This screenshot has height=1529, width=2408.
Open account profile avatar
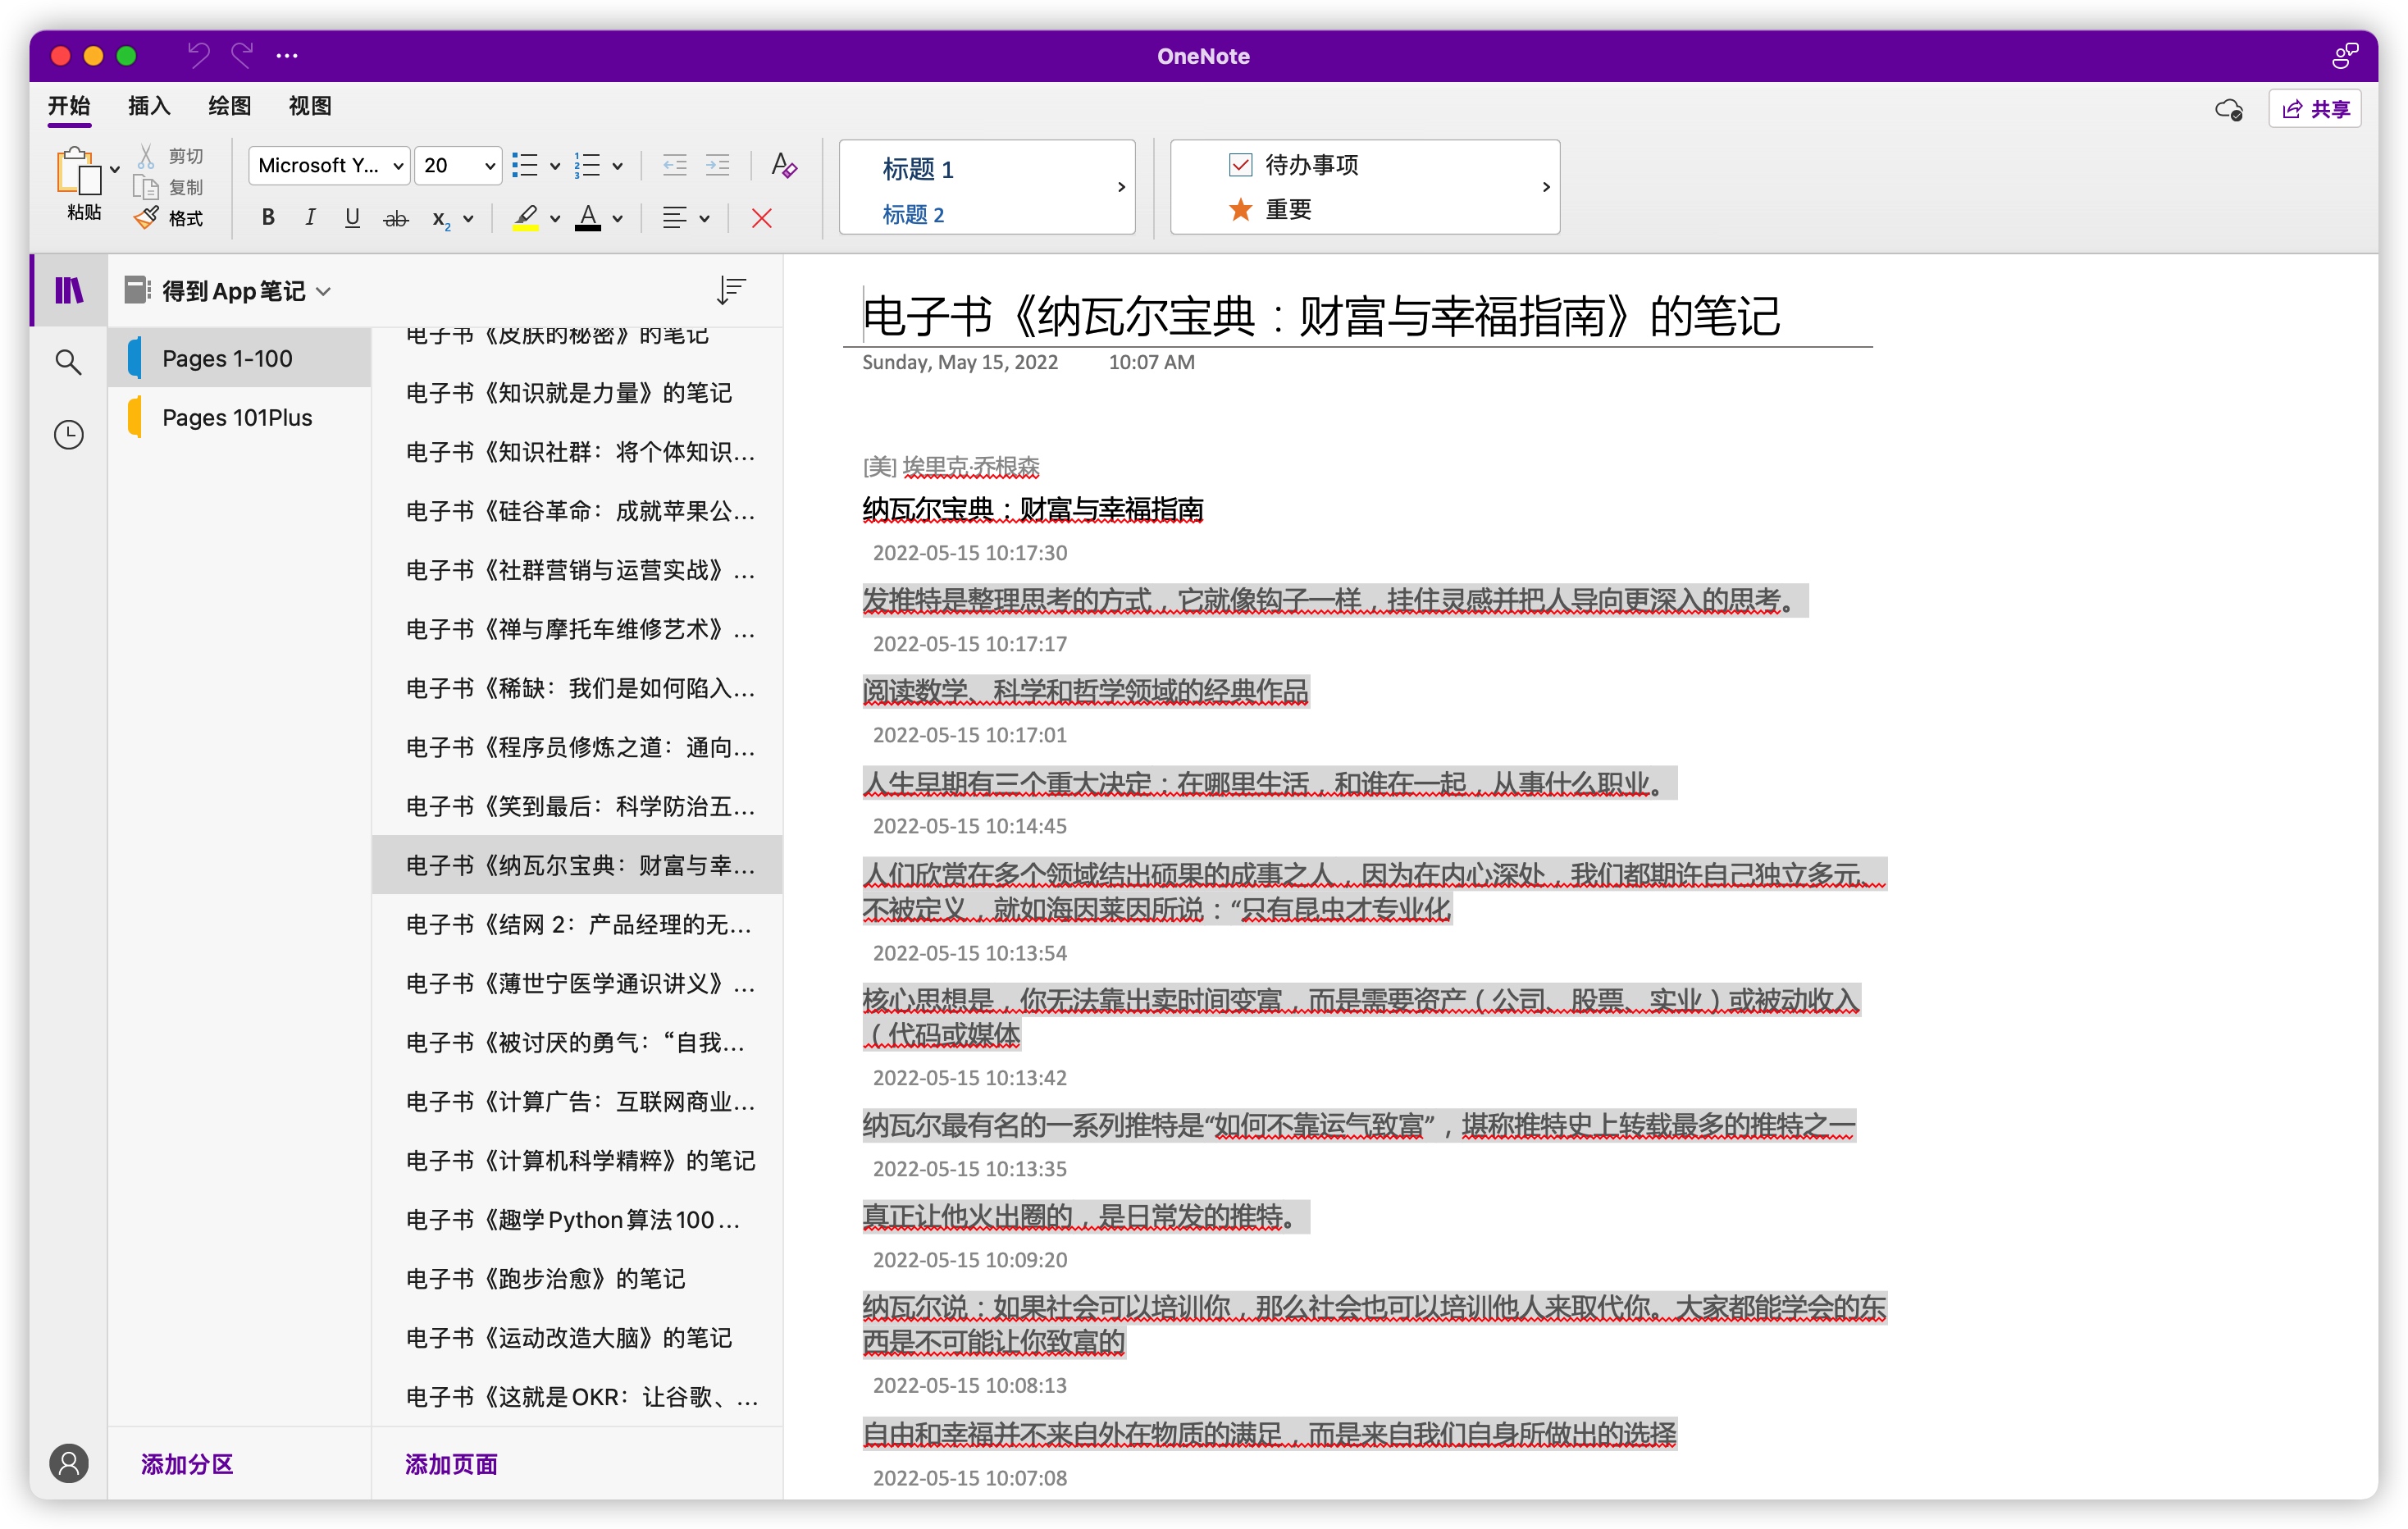pyautogui.click(x=69, y=1464)
